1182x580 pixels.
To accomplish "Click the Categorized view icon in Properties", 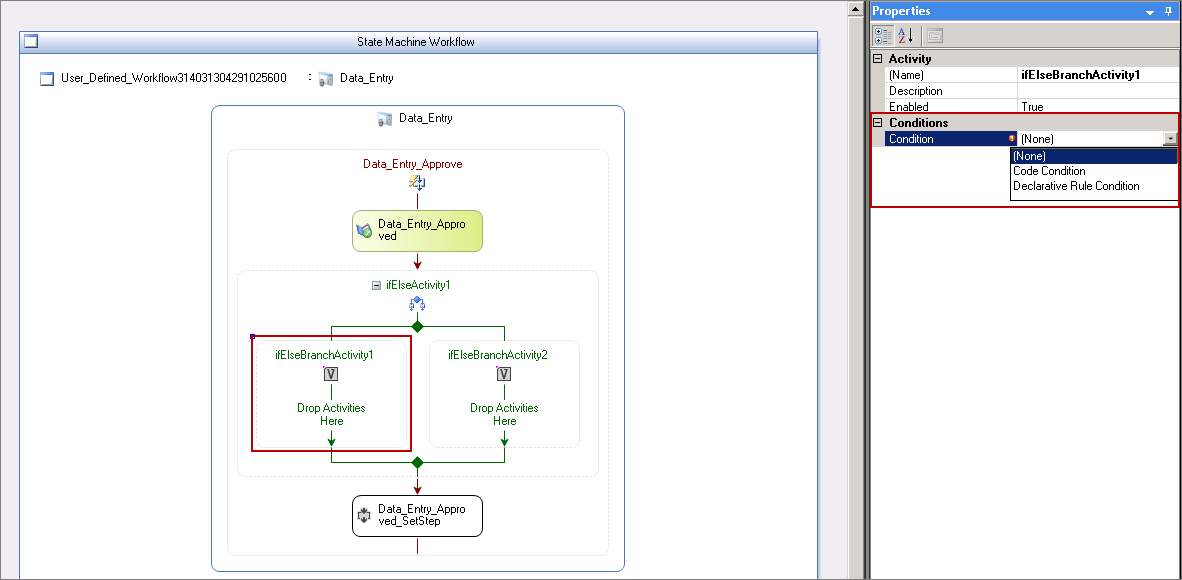I will pos(884,35).
